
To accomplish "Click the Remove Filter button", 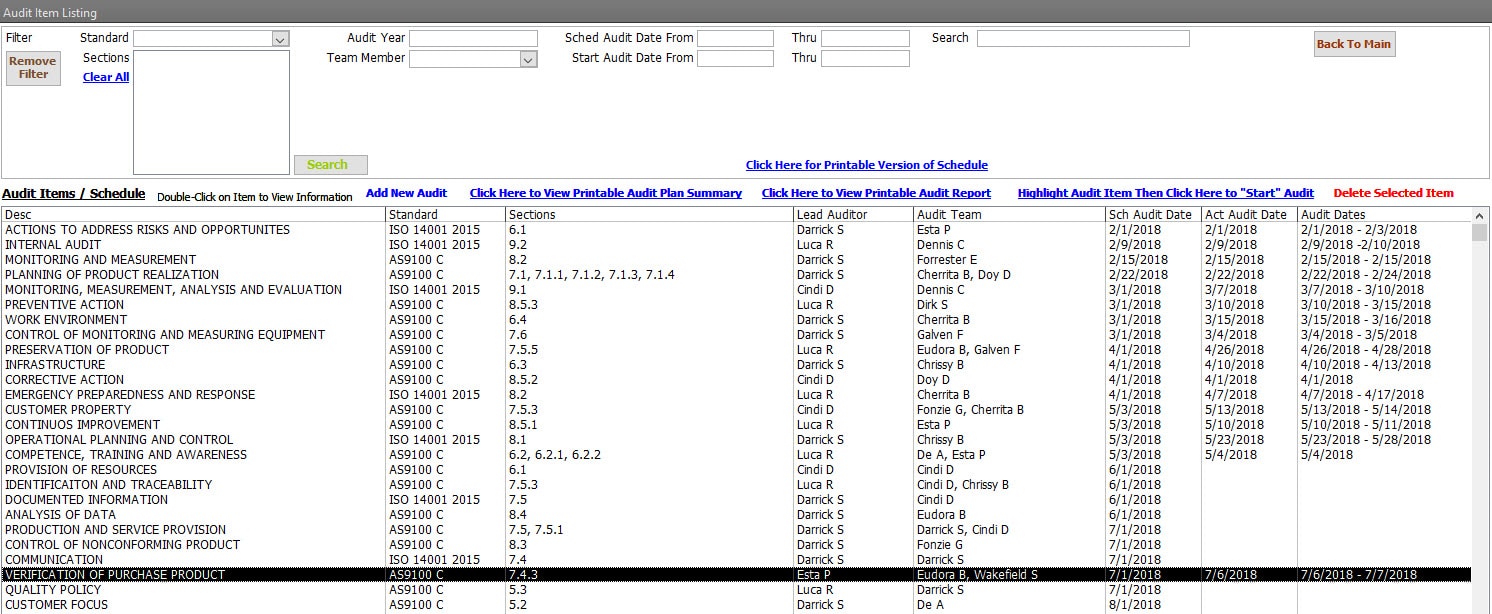I will (33, 68).
